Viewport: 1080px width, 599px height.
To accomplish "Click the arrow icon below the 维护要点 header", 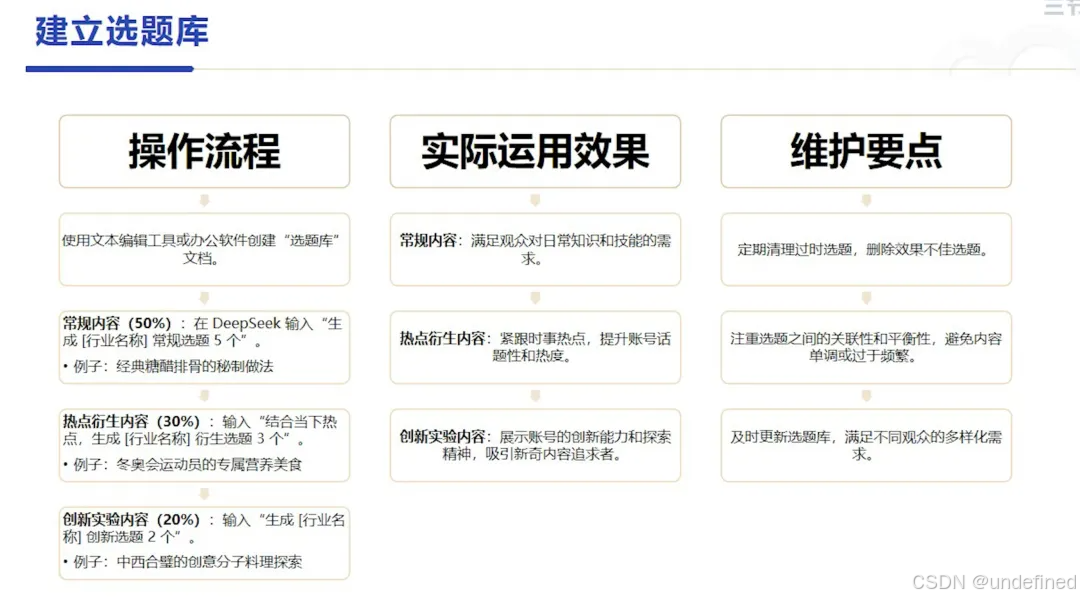I will pyautogui.click(x=866, y=199).
